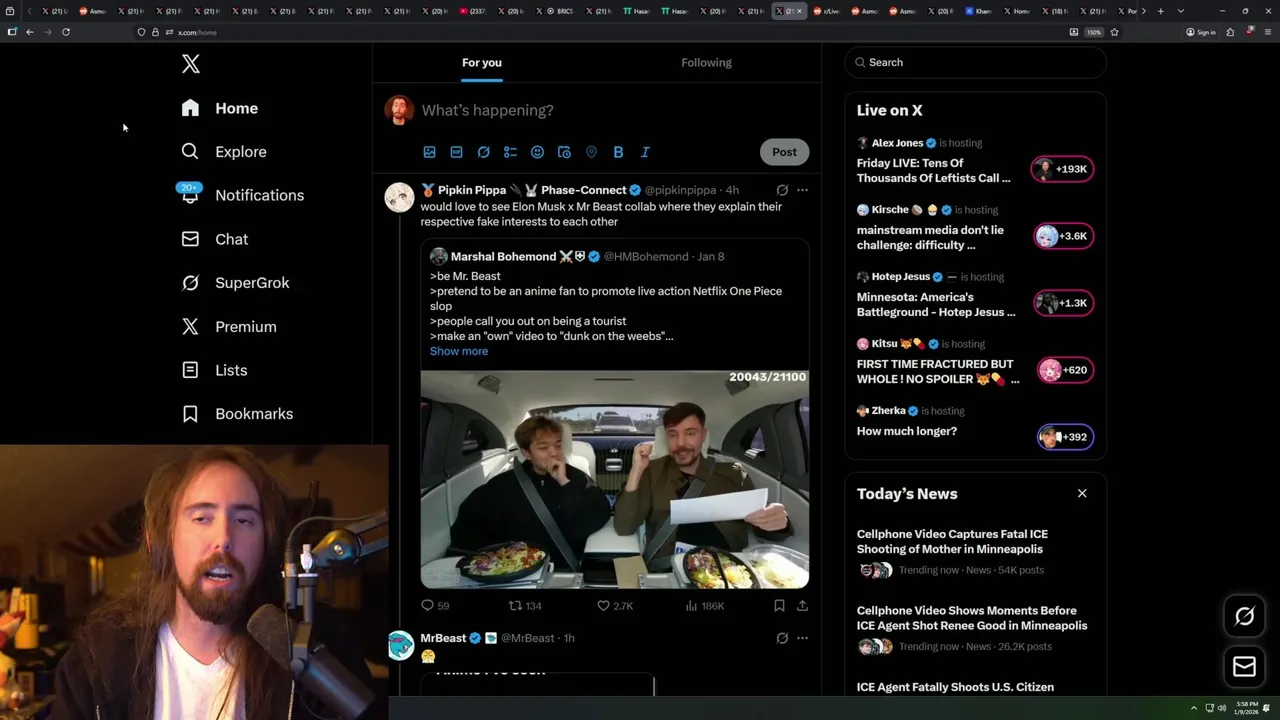The image size is (1280, 720).
Task: Click the Search field
Action: tap(975, 62)
